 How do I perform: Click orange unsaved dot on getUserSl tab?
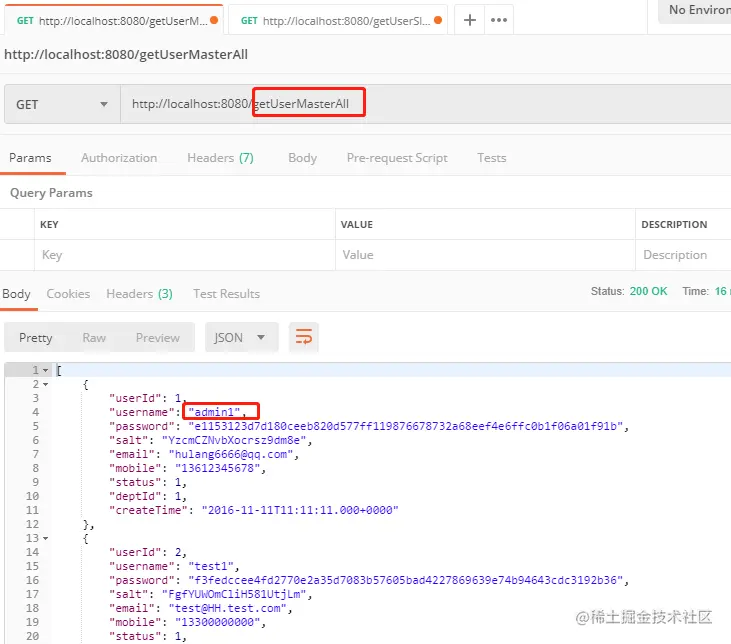pos(437,20)
